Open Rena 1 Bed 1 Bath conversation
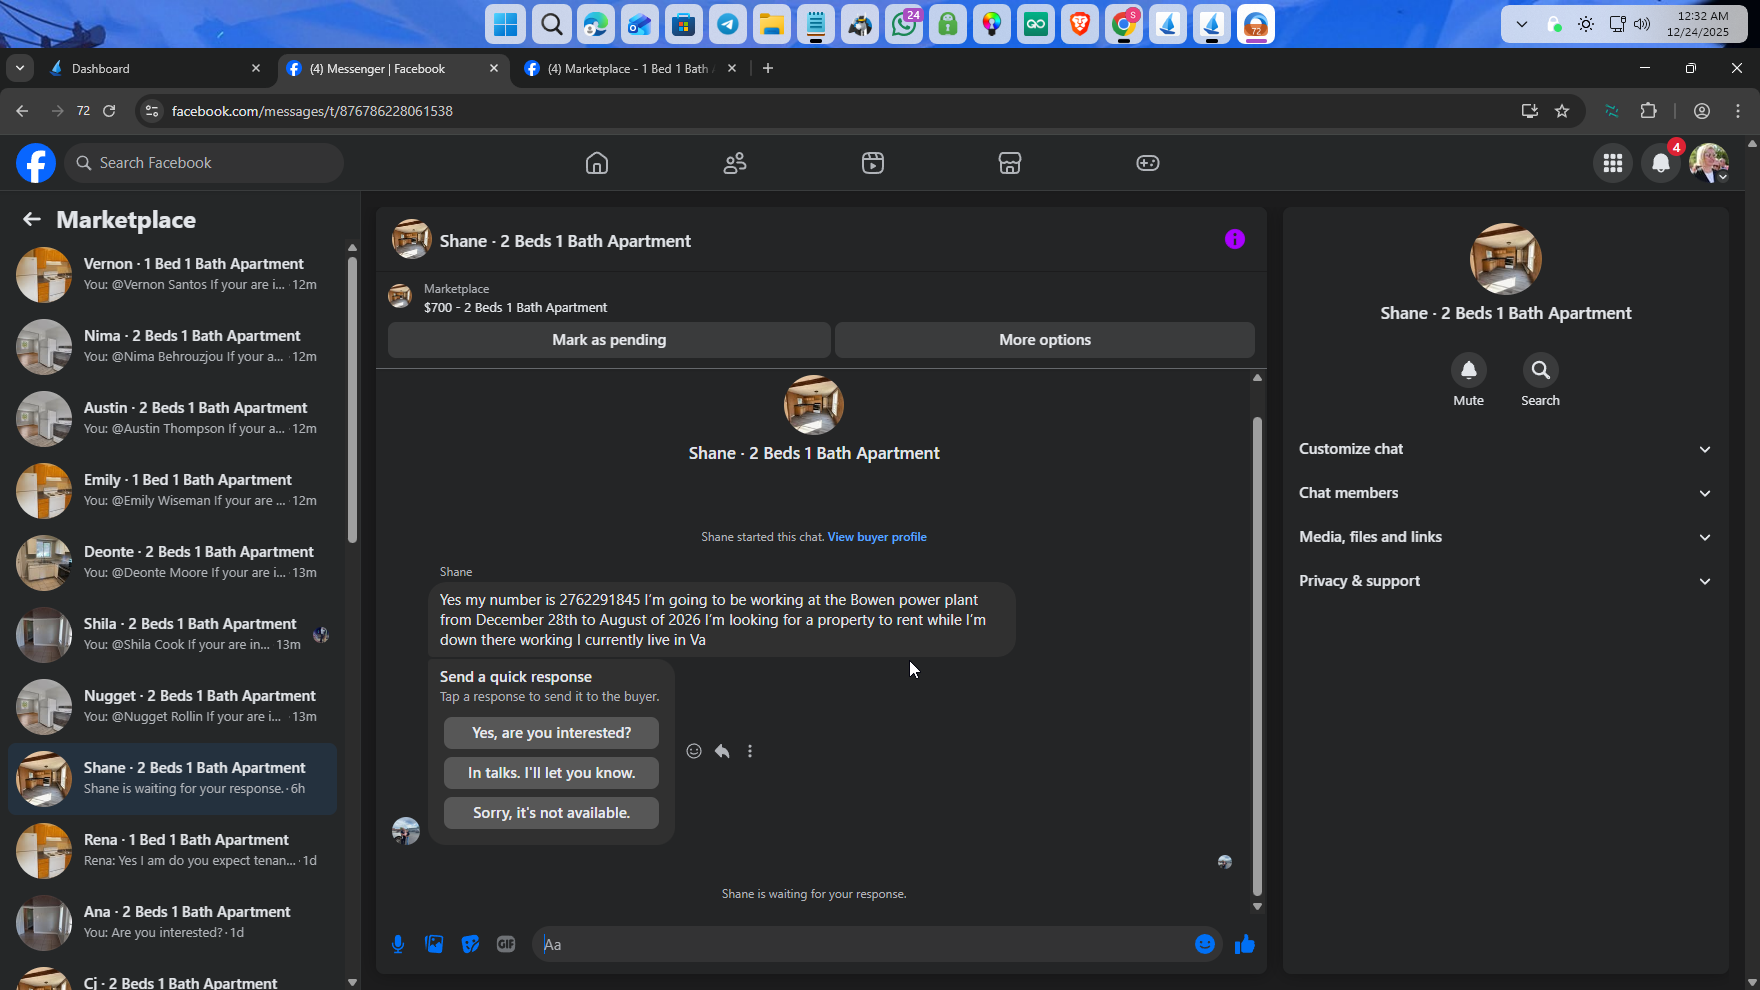This screenshot has width=1760, height=990. (x=172, y=850)
